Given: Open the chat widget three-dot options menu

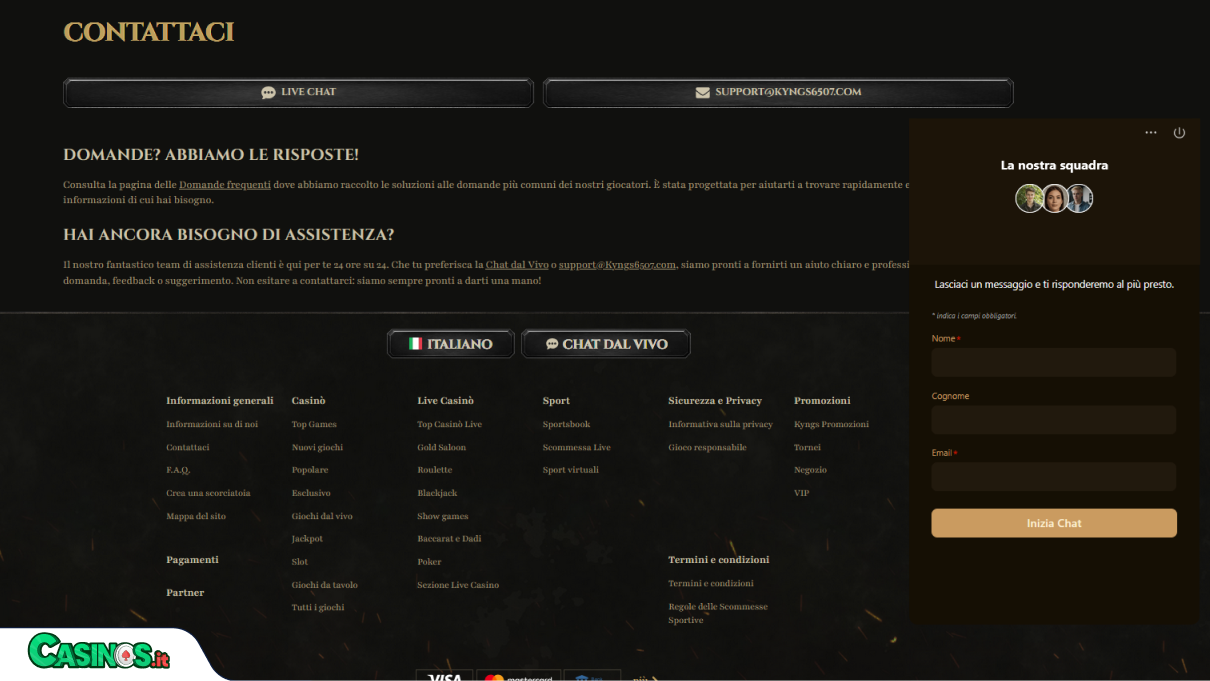Looking at the screenshot, I should 1151,133.
